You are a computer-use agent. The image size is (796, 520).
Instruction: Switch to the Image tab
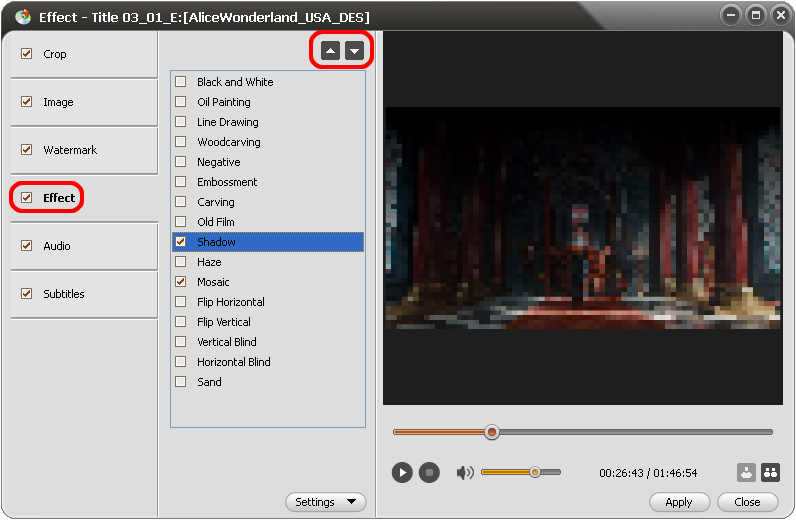point(84,102)
